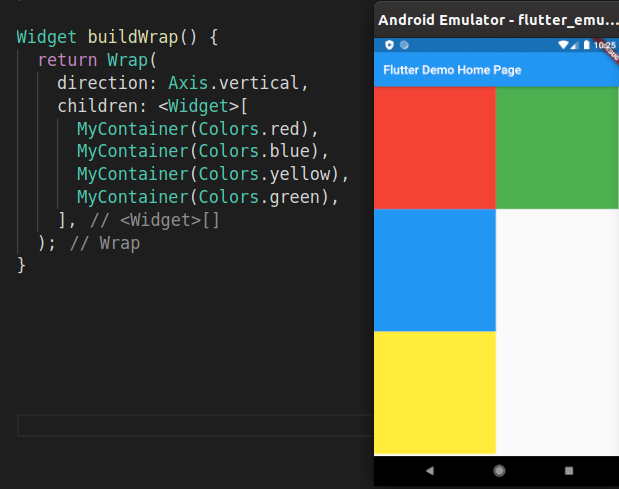The height and width of the screenshot is (489, 619).
Task: Click the buildWrap function name
Action: pyautogui.click(x=133, y=37)
